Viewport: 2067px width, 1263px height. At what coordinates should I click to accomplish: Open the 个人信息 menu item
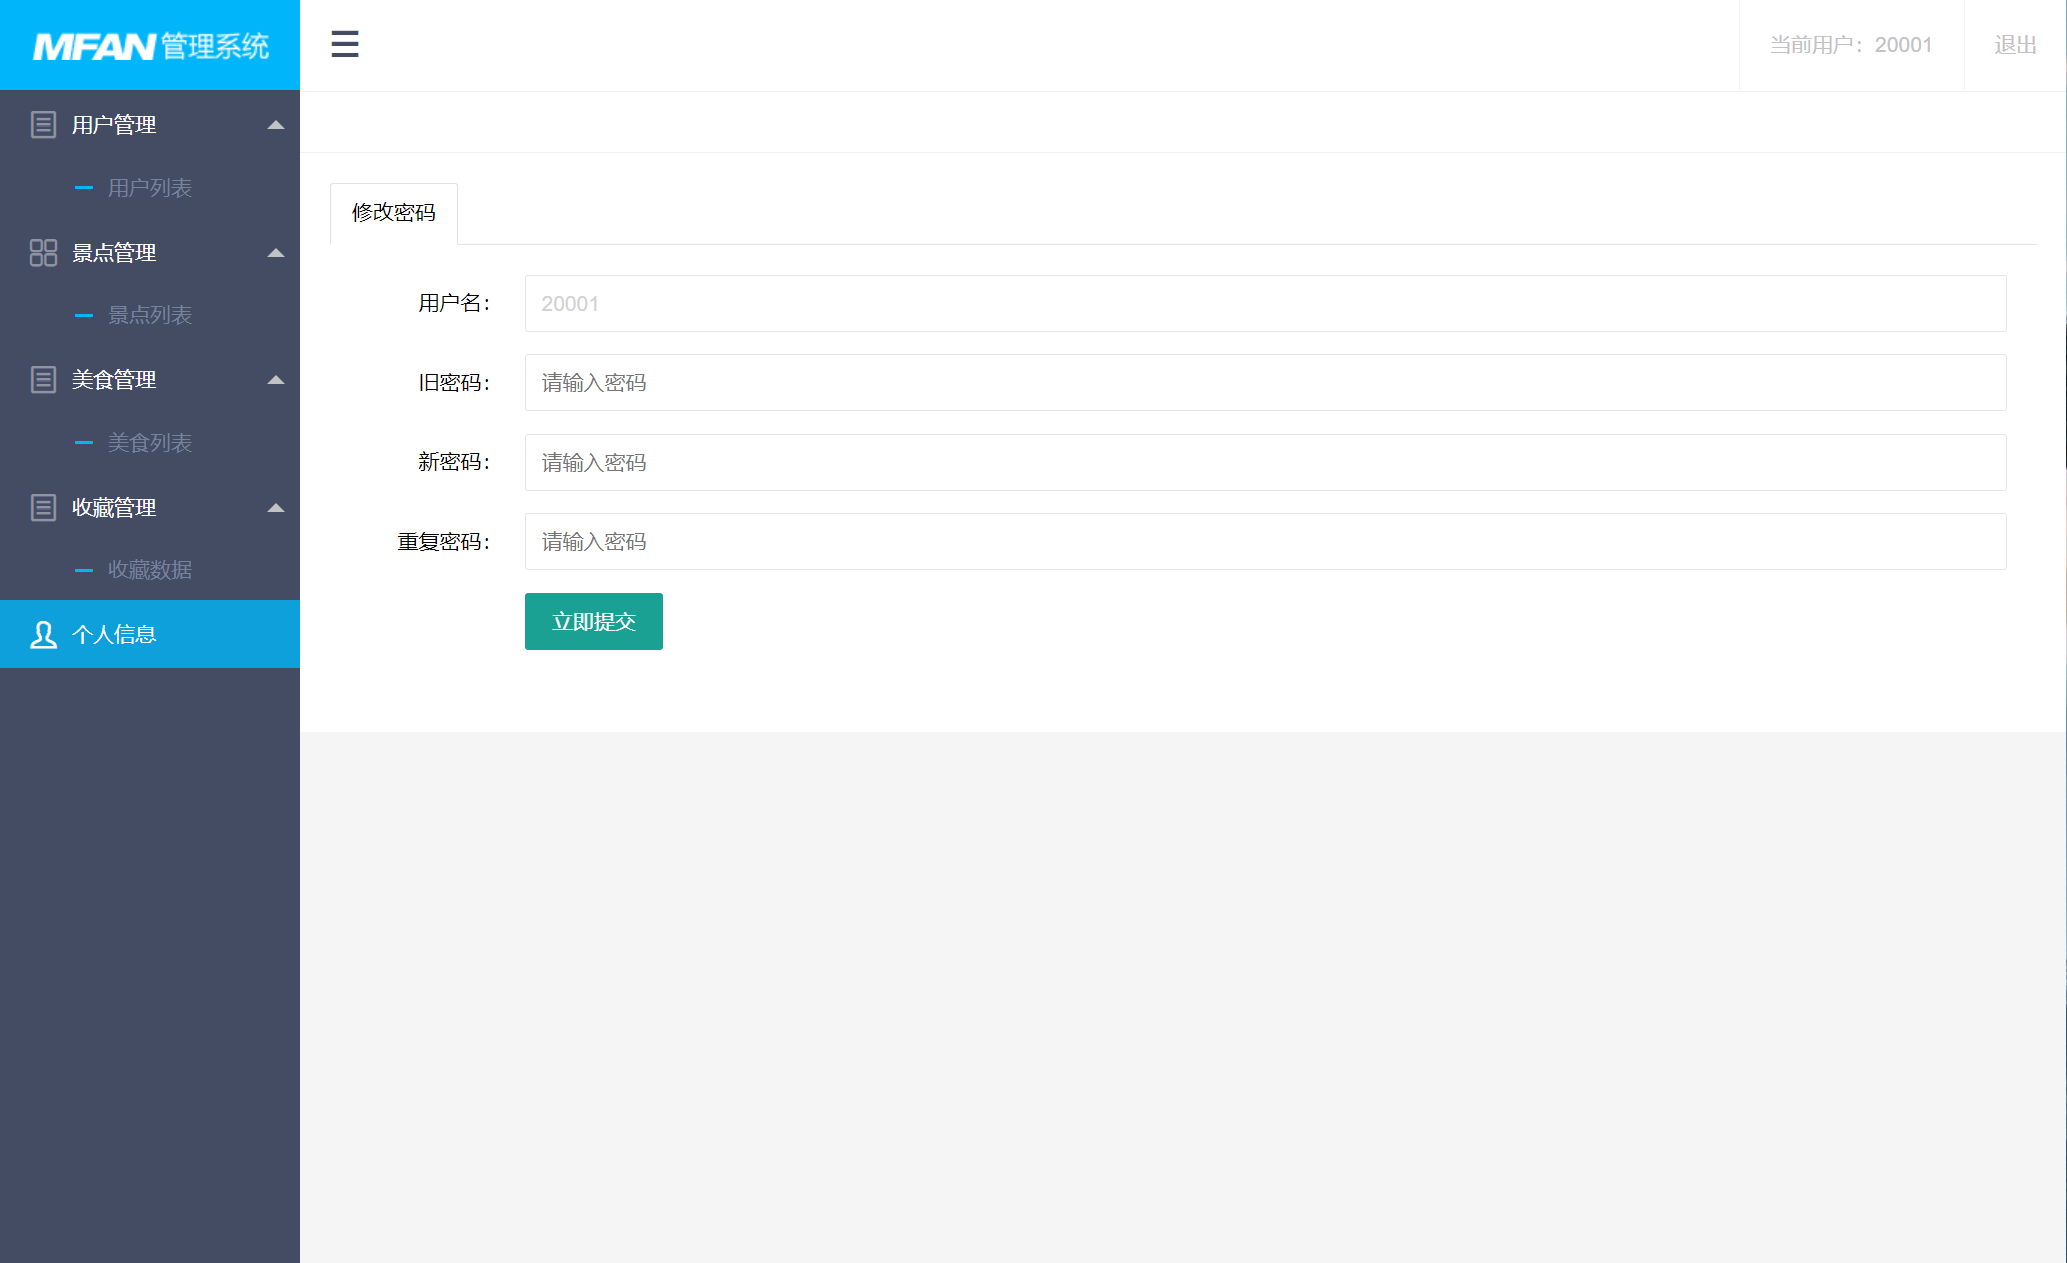coord(113,634)
